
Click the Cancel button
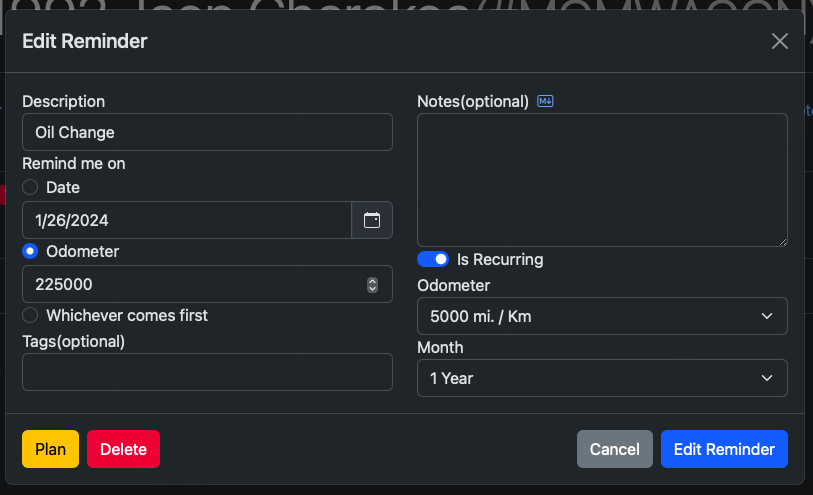click(614, 449)
